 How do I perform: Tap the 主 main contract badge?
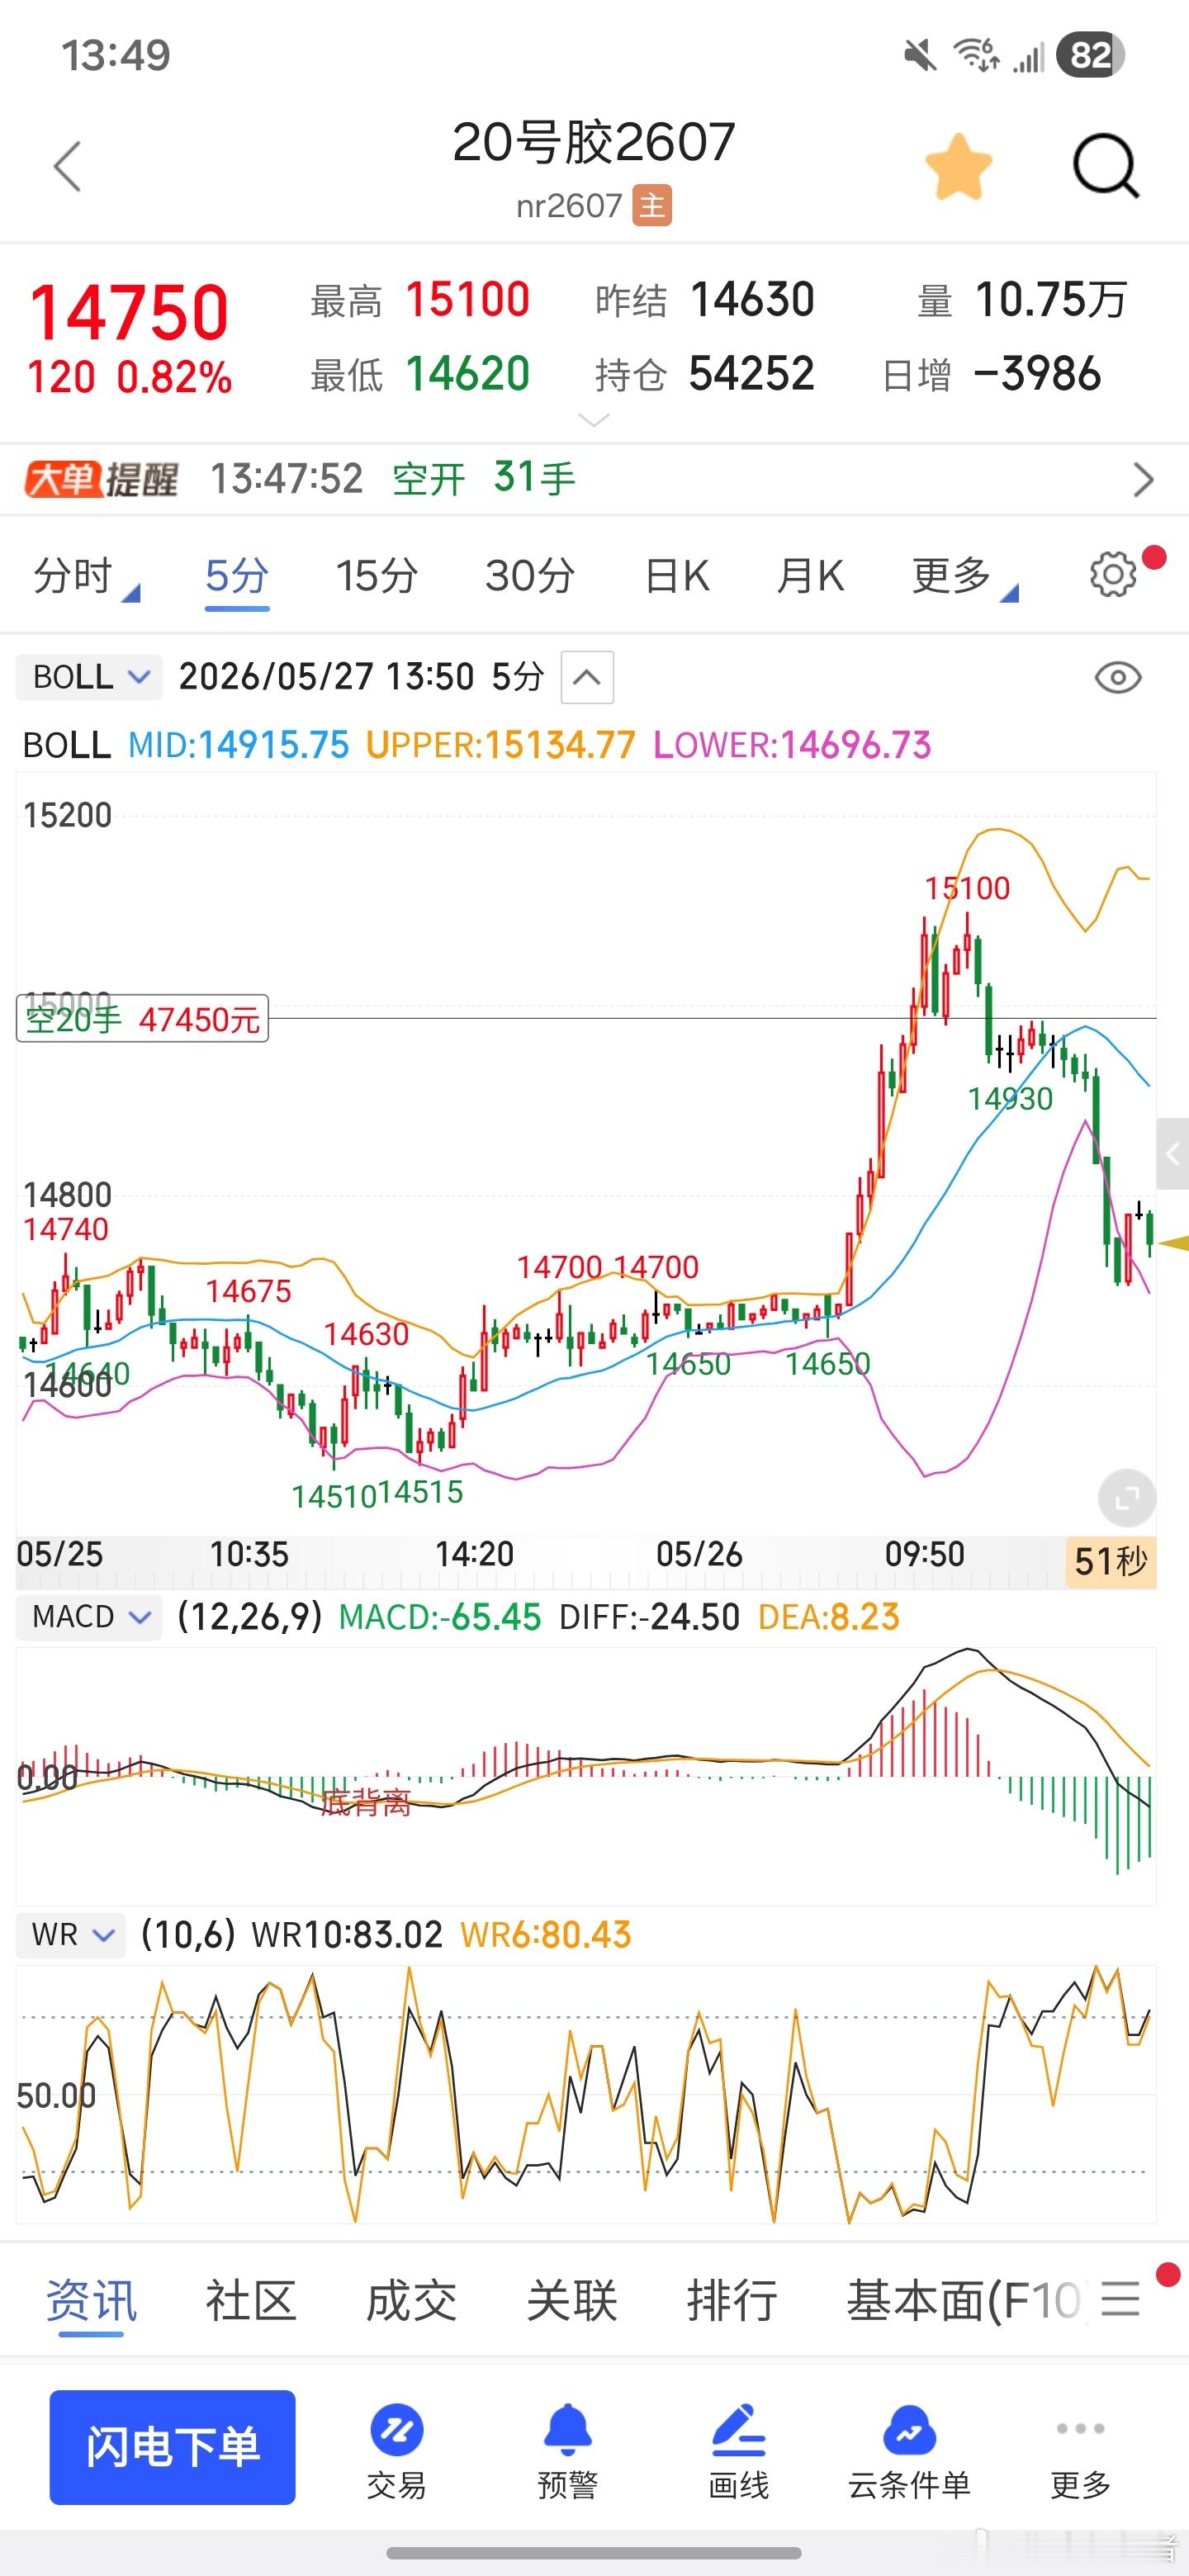coord(652,206)
